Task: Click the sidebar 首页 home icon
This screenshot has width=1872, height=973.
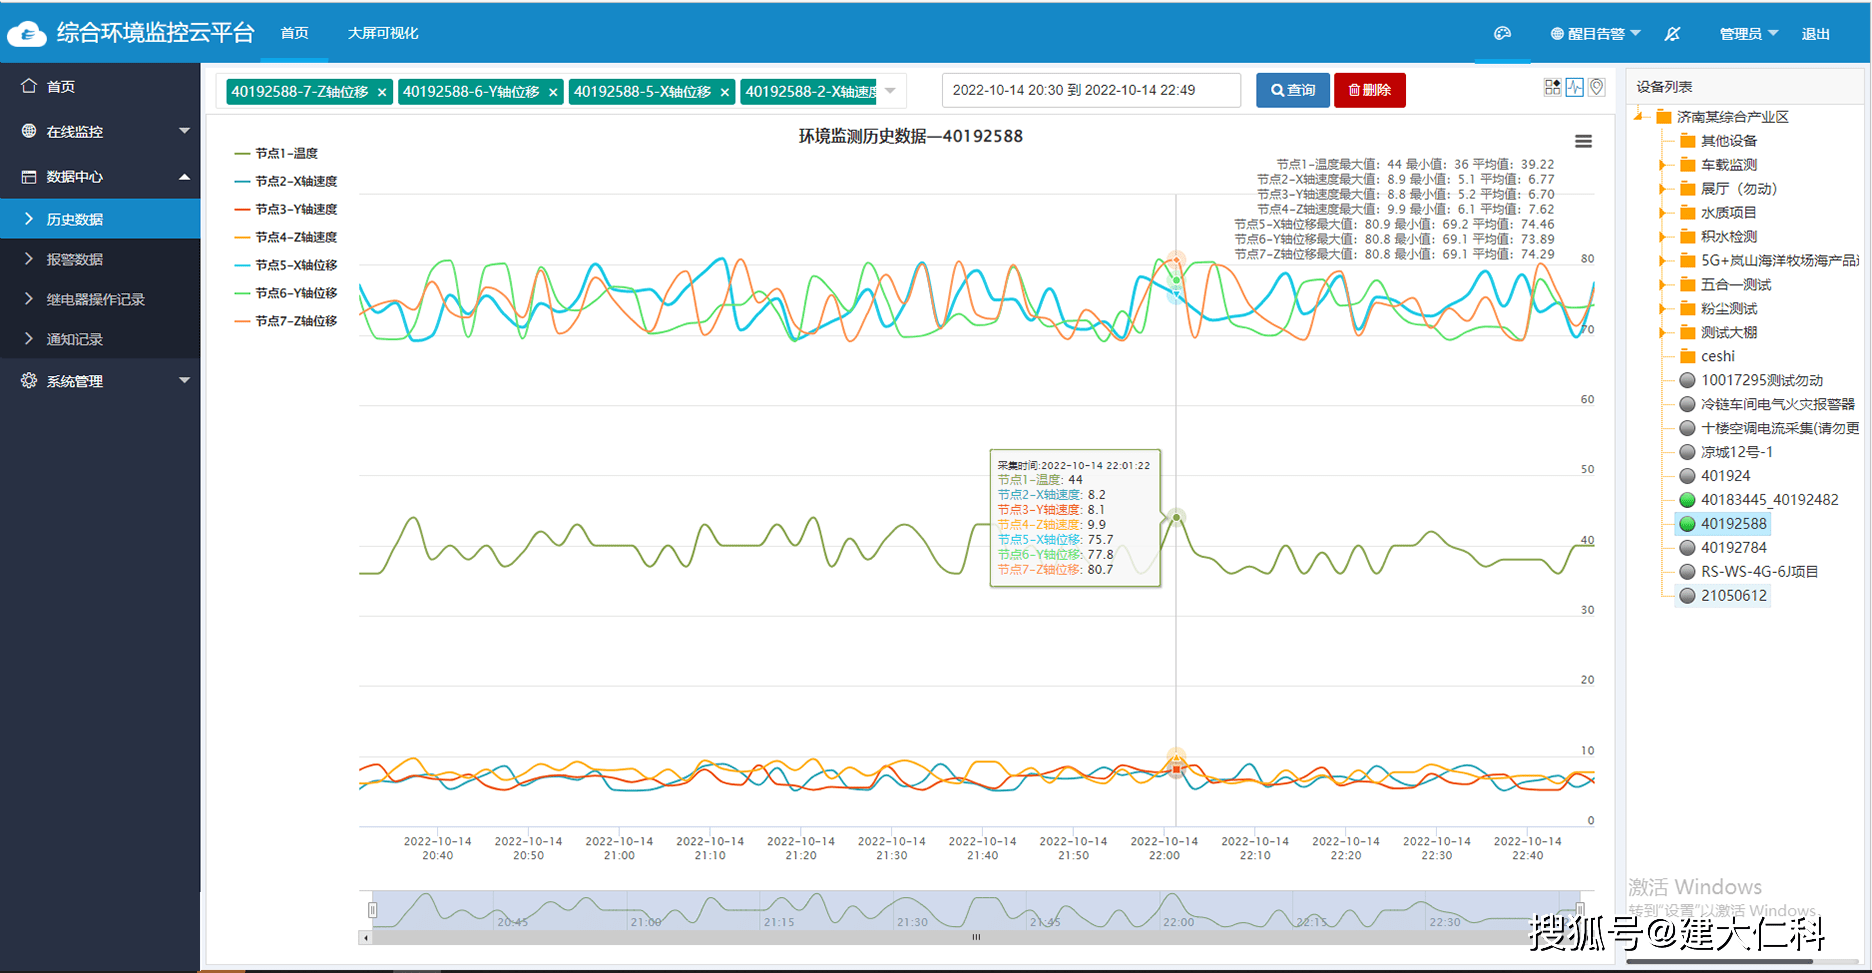Action: click(x=29, y=86)
